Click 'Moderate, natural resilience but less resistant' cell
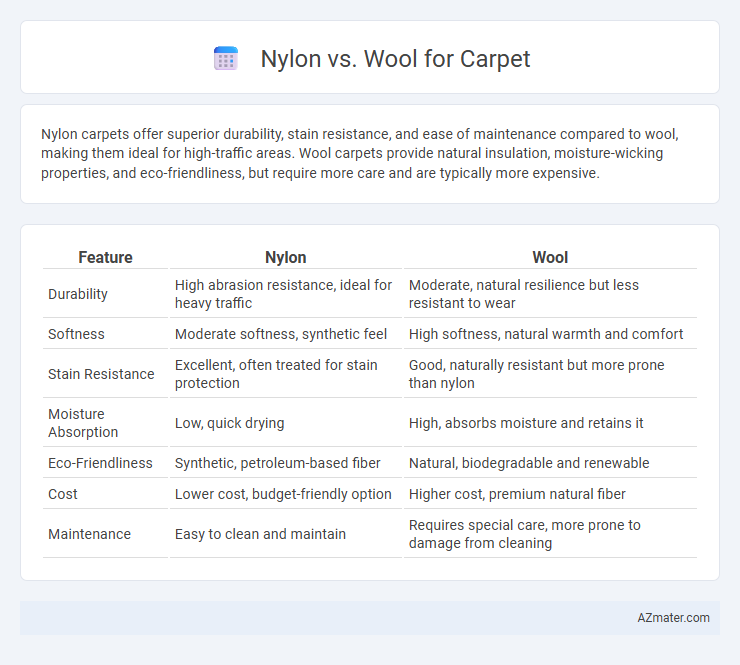Image resolution: width=740 pixels, height=665 pixels. [550, 294]
